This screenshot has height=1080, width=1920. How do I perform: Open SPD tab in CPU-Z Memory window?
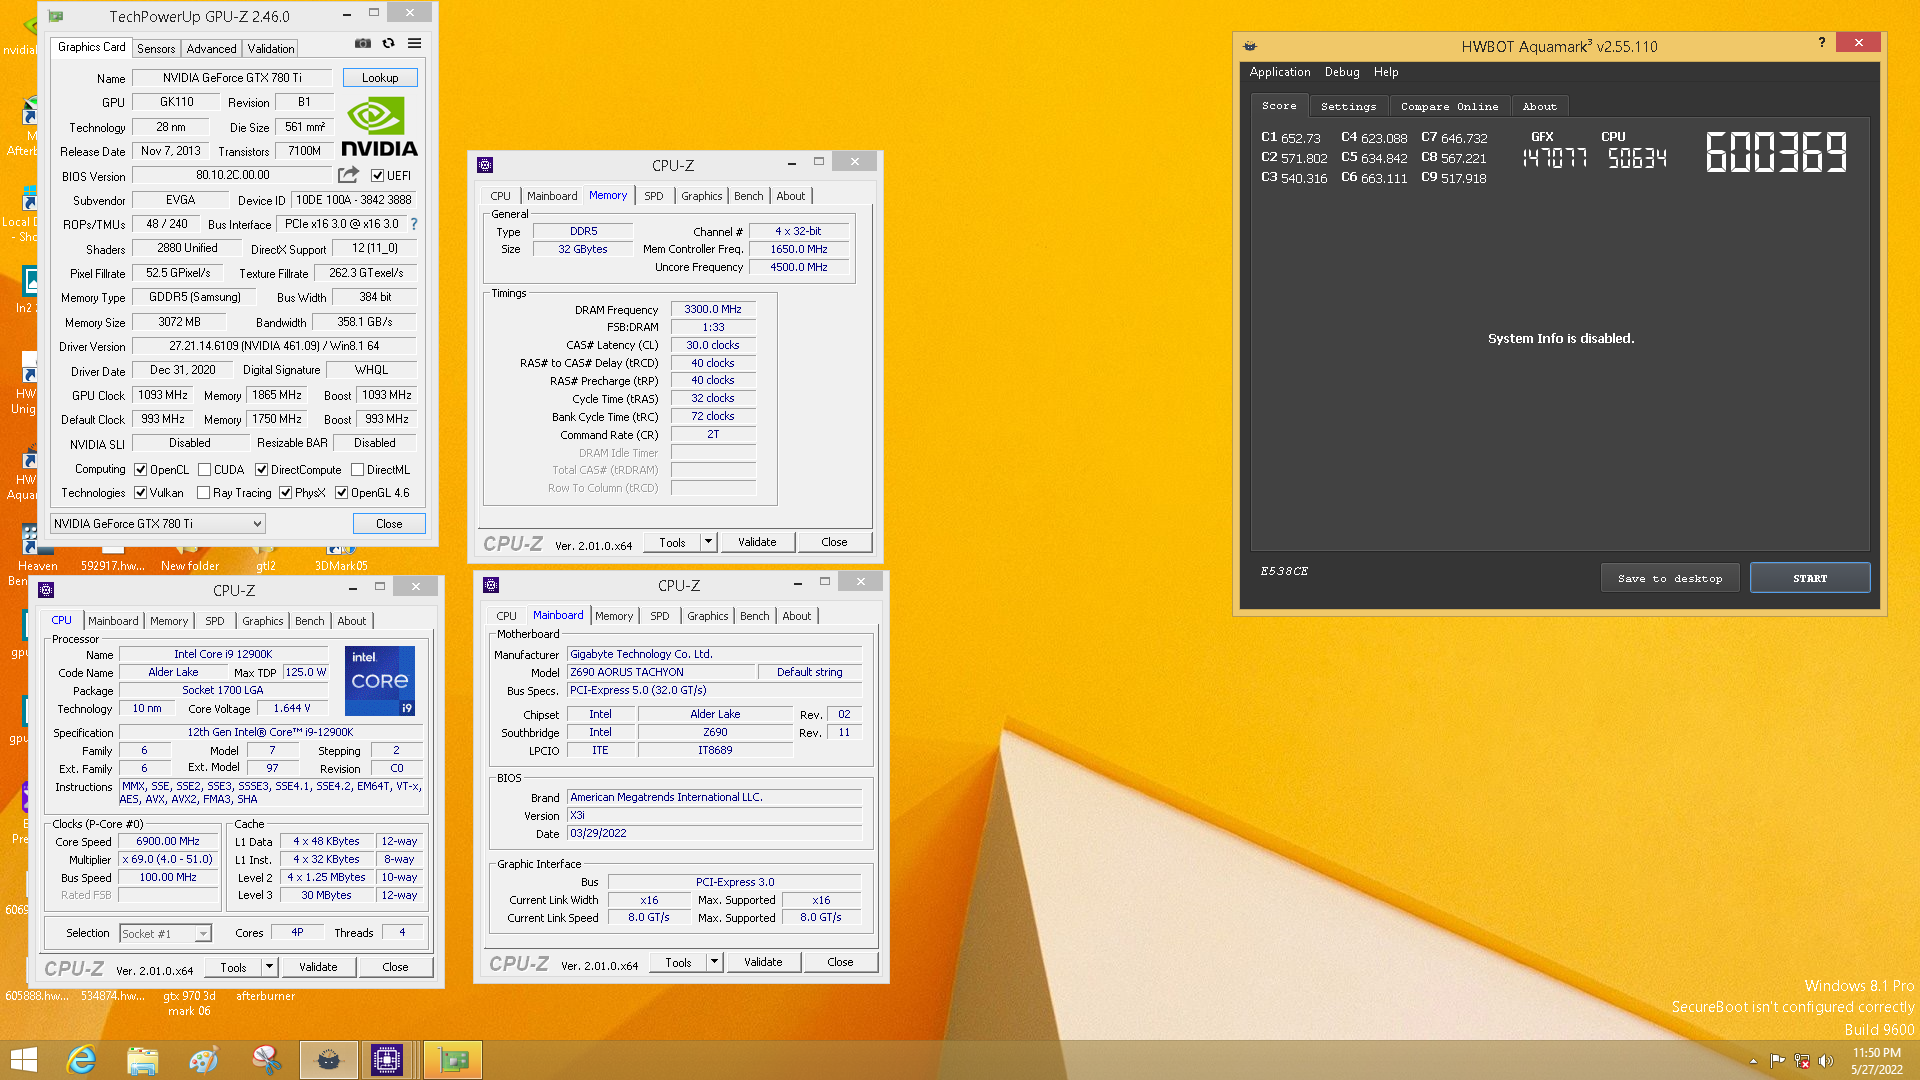click(x=653, y=196)
